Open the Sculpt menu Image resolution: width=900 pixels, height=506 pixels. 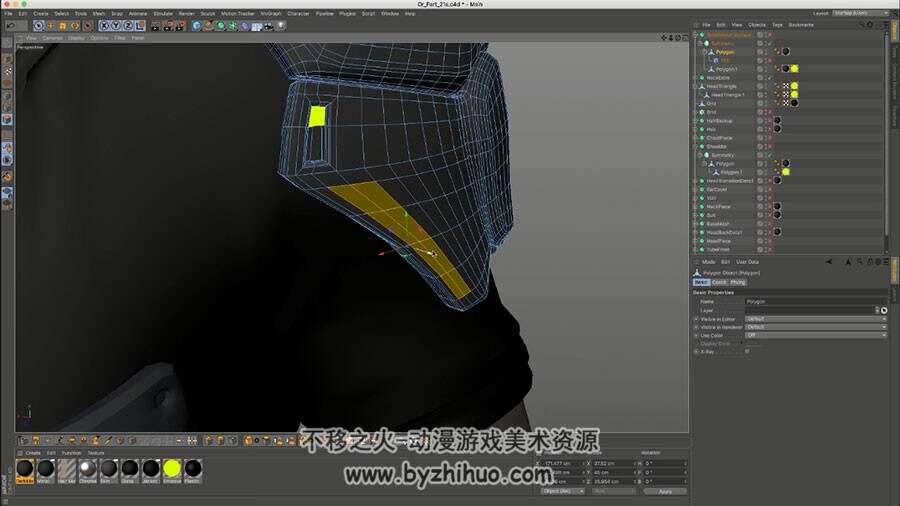pos(208,13)
